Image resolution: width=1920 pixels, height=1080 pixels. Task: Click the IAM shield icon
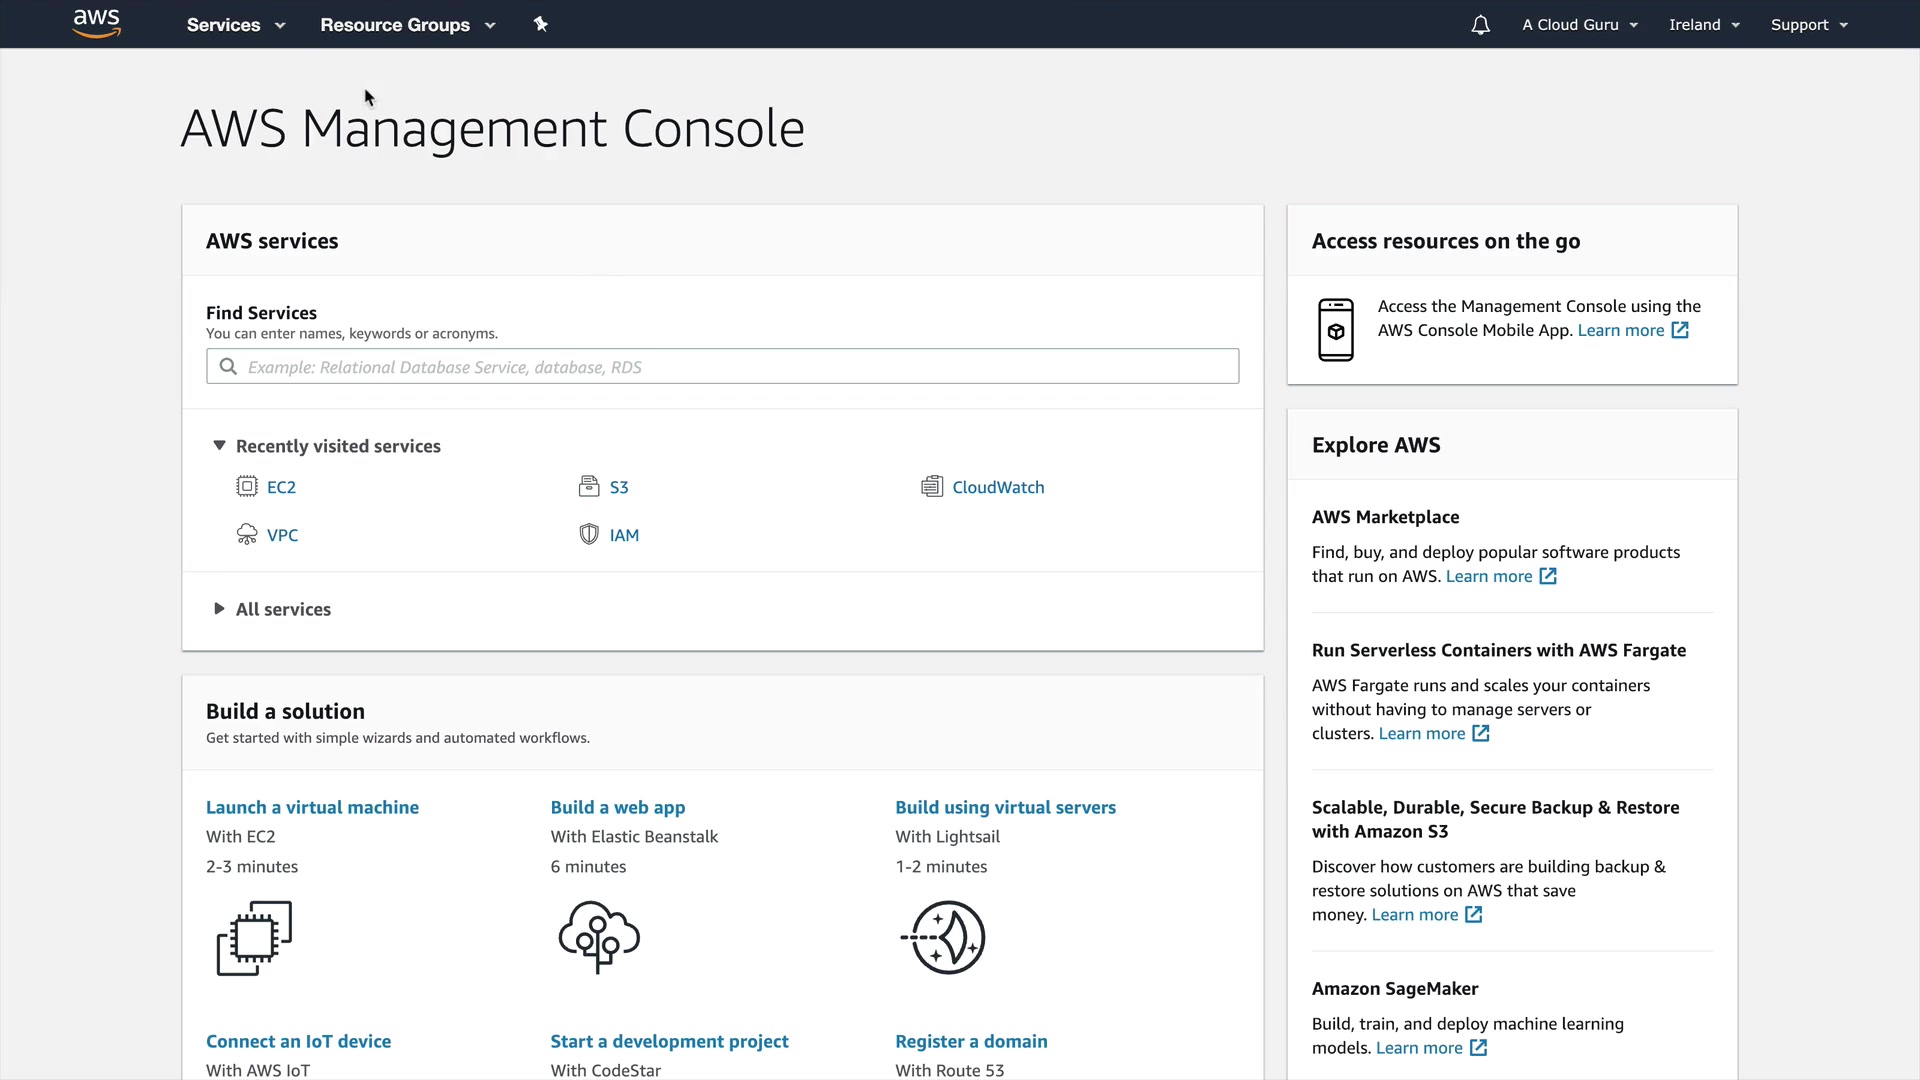click(589, 535)
